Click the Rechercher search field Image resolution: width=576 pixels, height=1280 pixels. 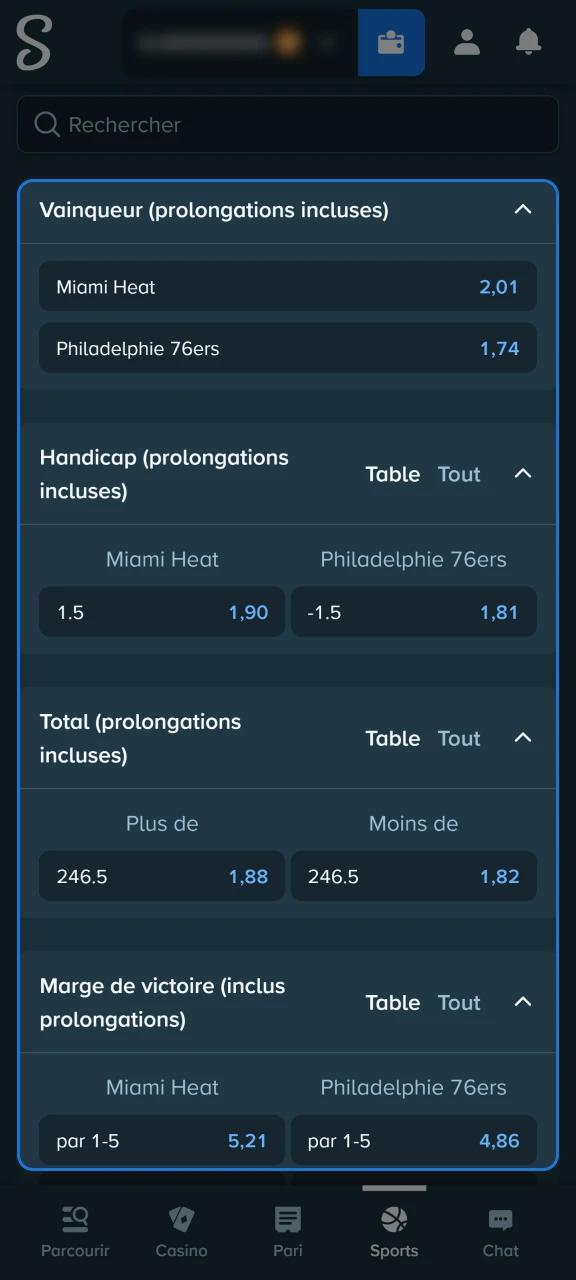[x=287, y=124]
